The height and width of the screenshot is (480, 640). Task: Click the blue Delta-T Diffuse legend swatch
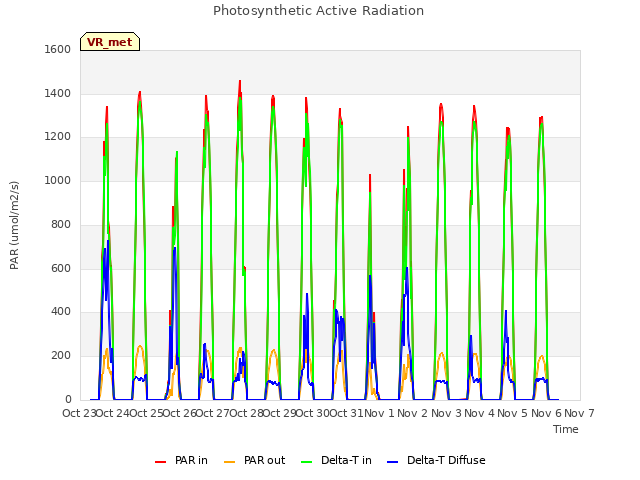(x=393, y=462)
